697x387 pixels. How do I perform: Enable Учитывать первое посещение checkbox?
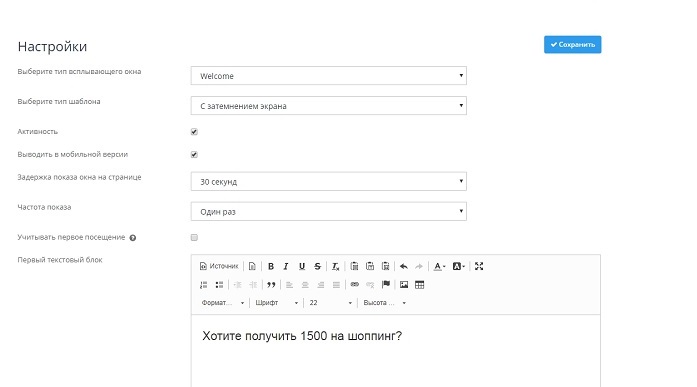click(x=194, y=237)
